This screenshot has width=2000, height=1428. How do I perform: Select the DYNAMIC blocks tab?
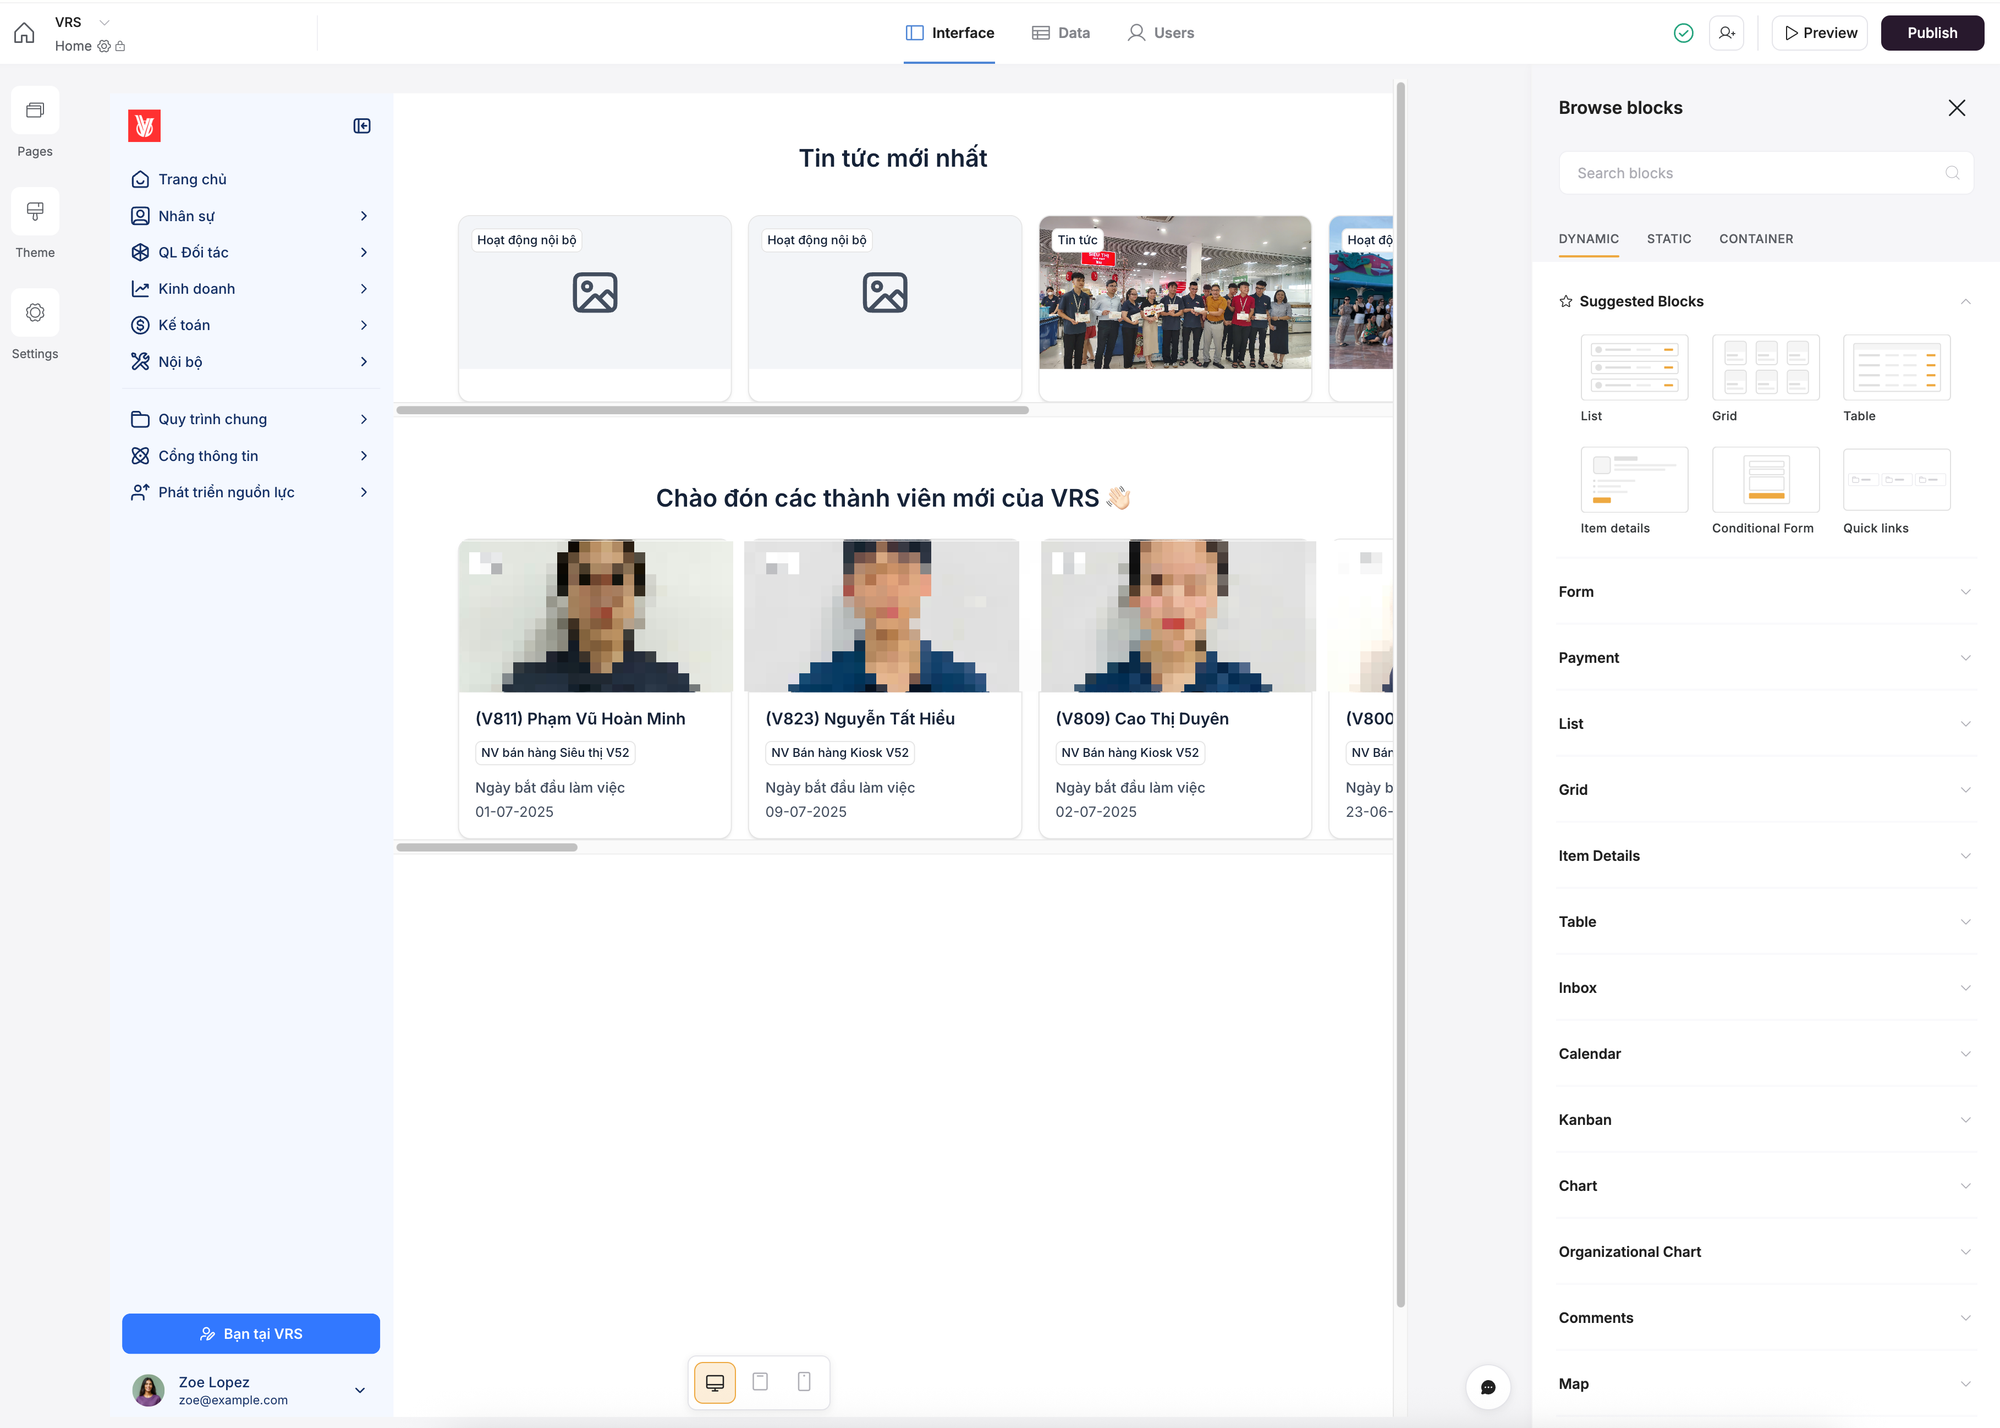pos(1588,239)
